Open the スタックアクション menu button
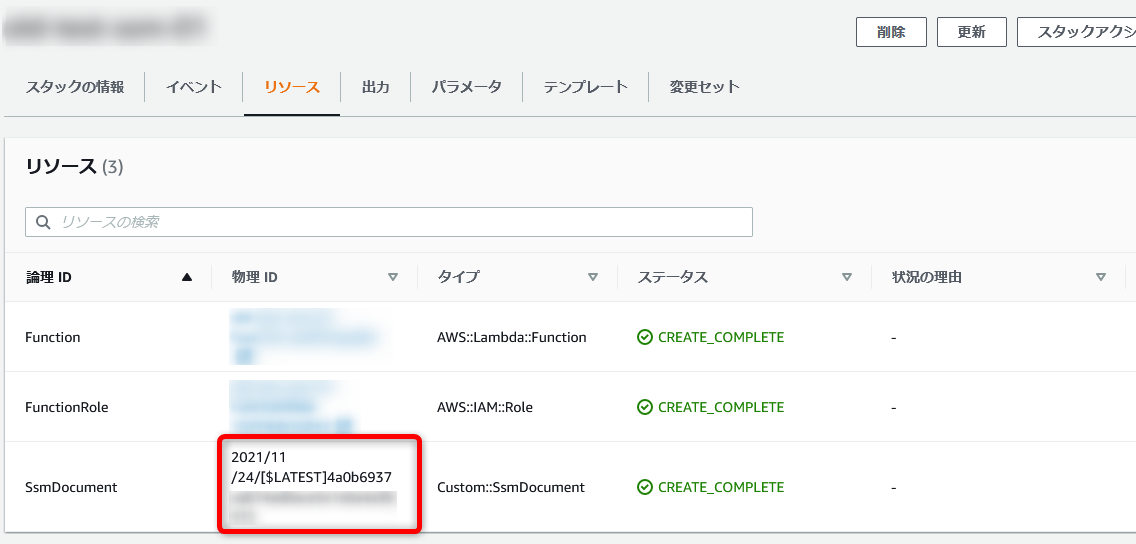Viewport: 1136px width, 544px height. coord(1077,33)
